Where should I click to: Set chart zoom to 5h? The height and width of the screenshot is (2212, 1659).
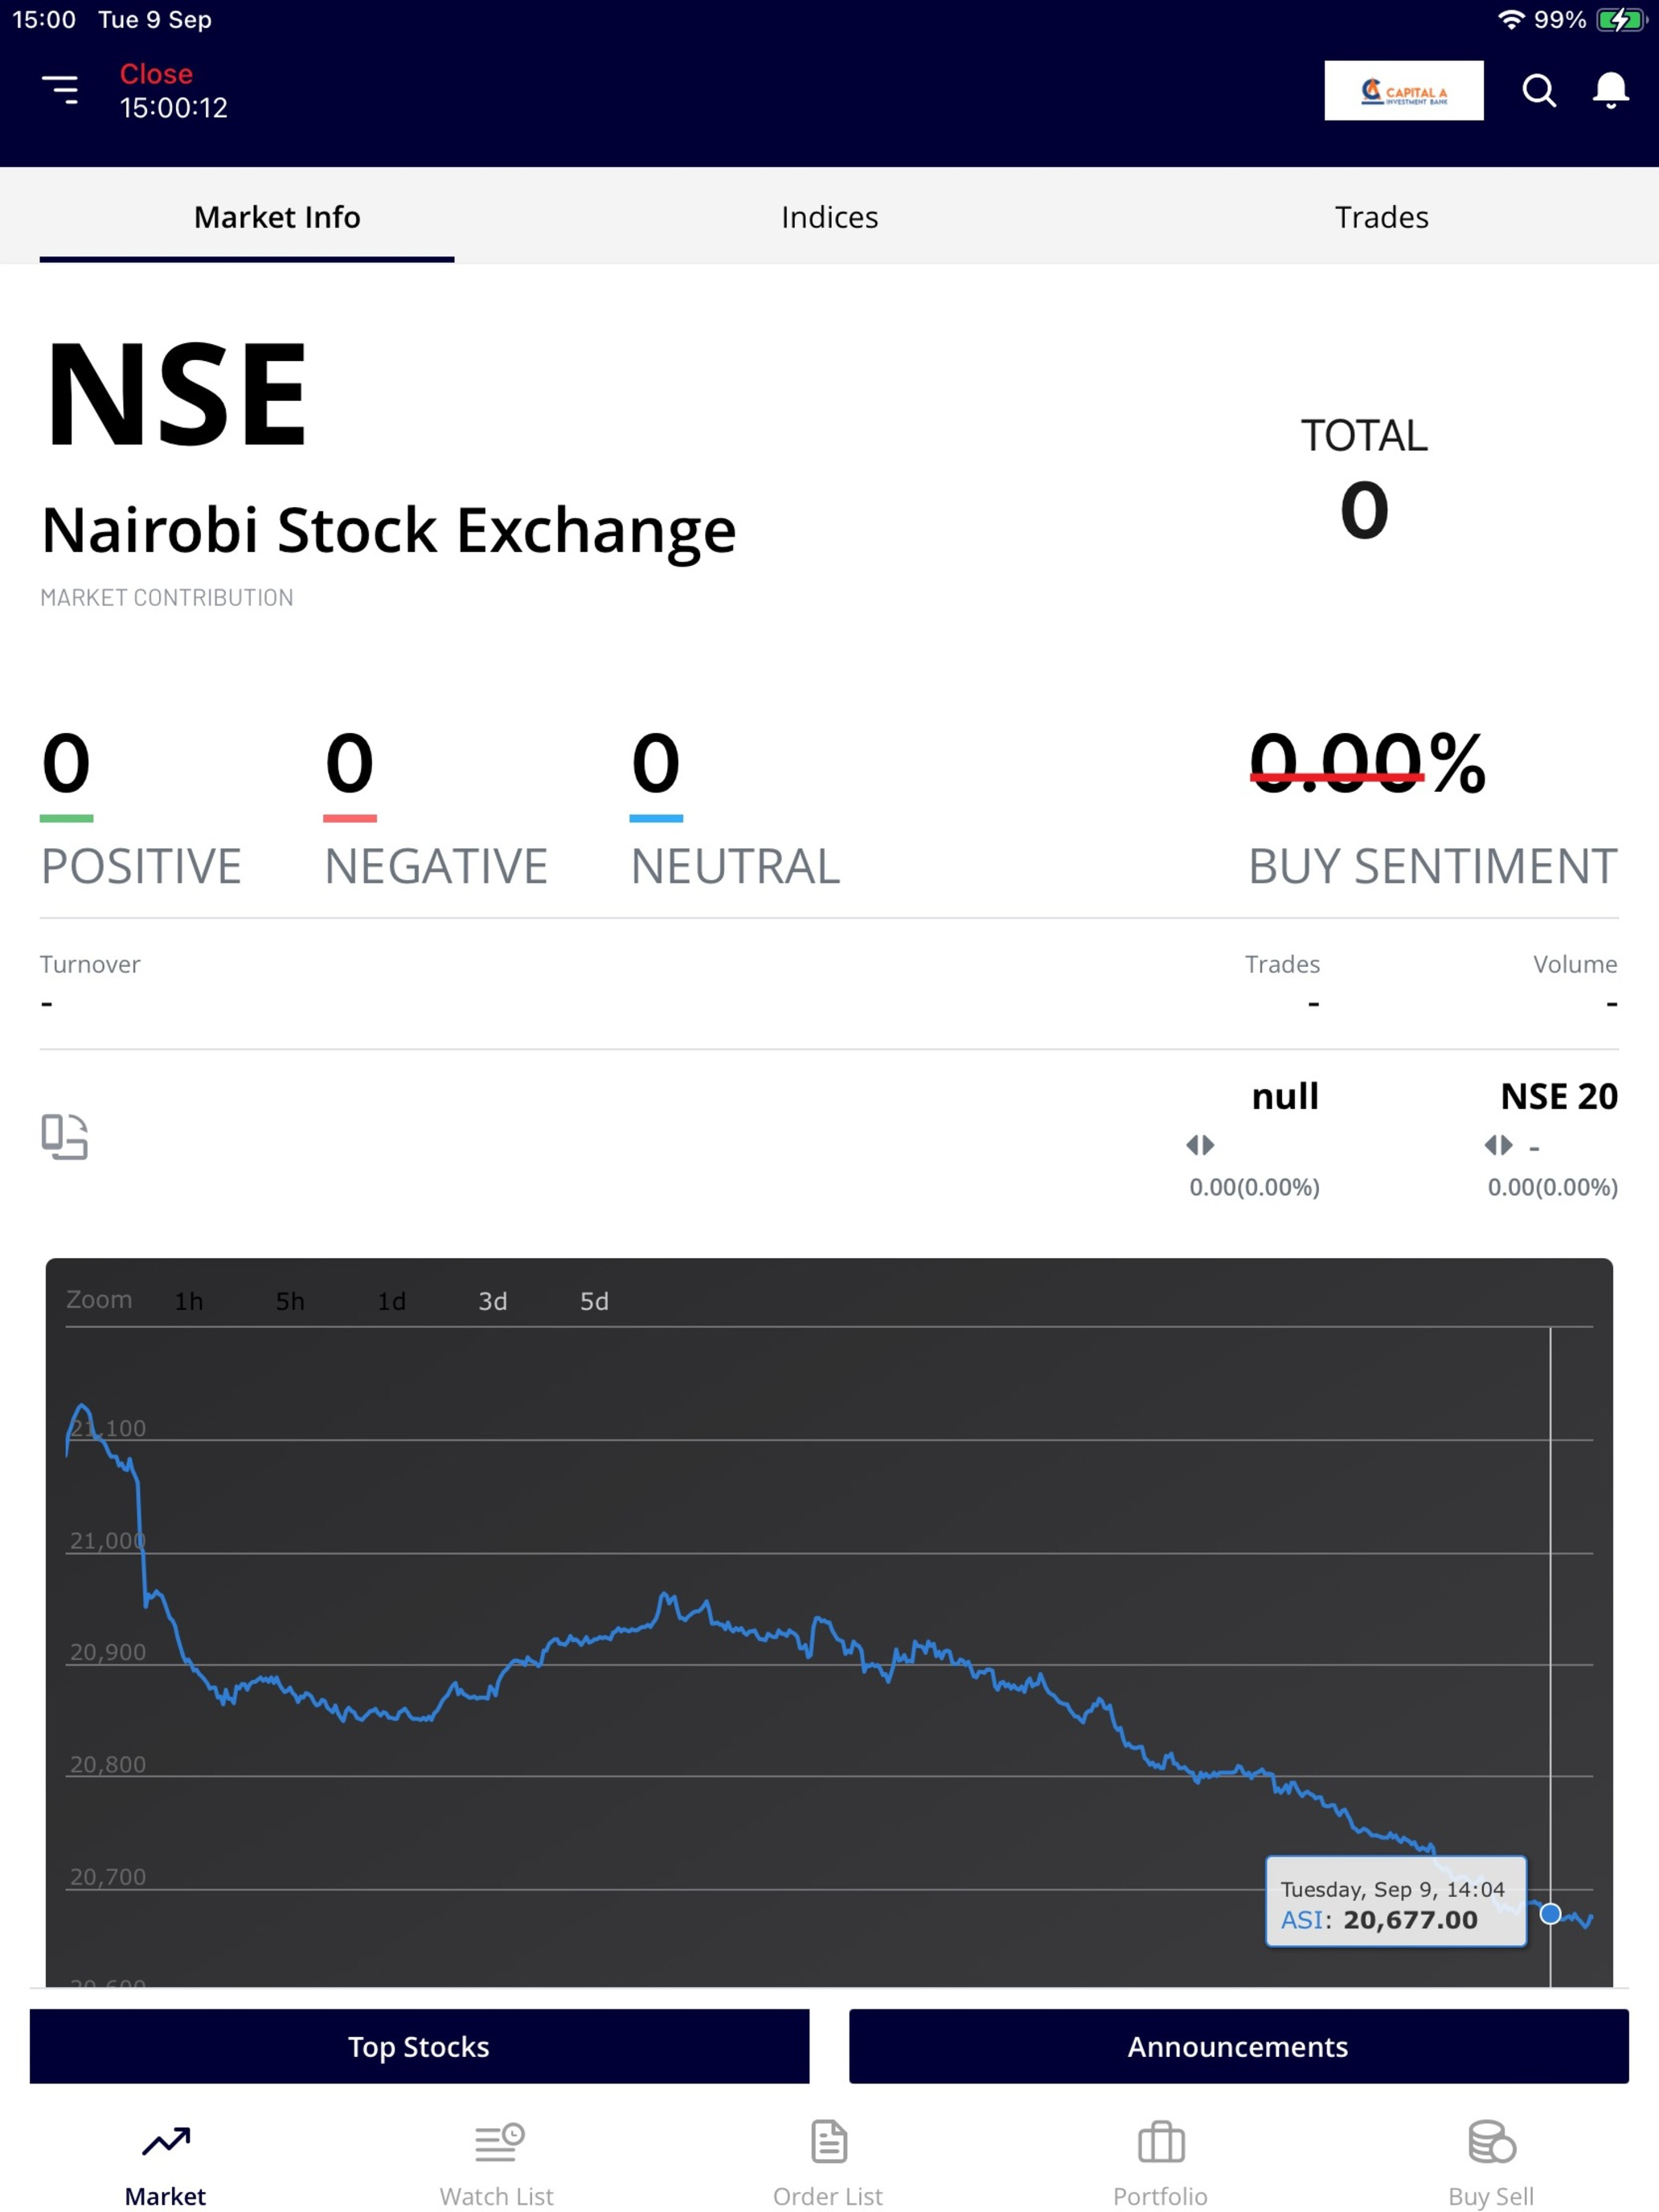290,1301
